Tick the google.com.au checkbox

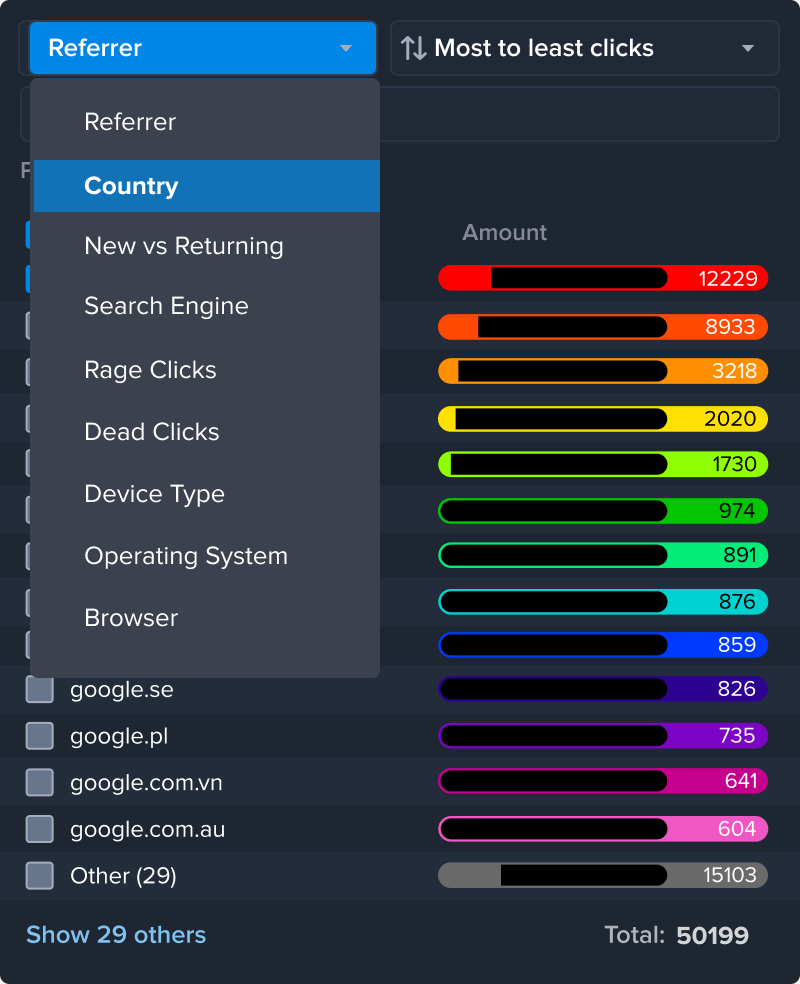[39, 829]
